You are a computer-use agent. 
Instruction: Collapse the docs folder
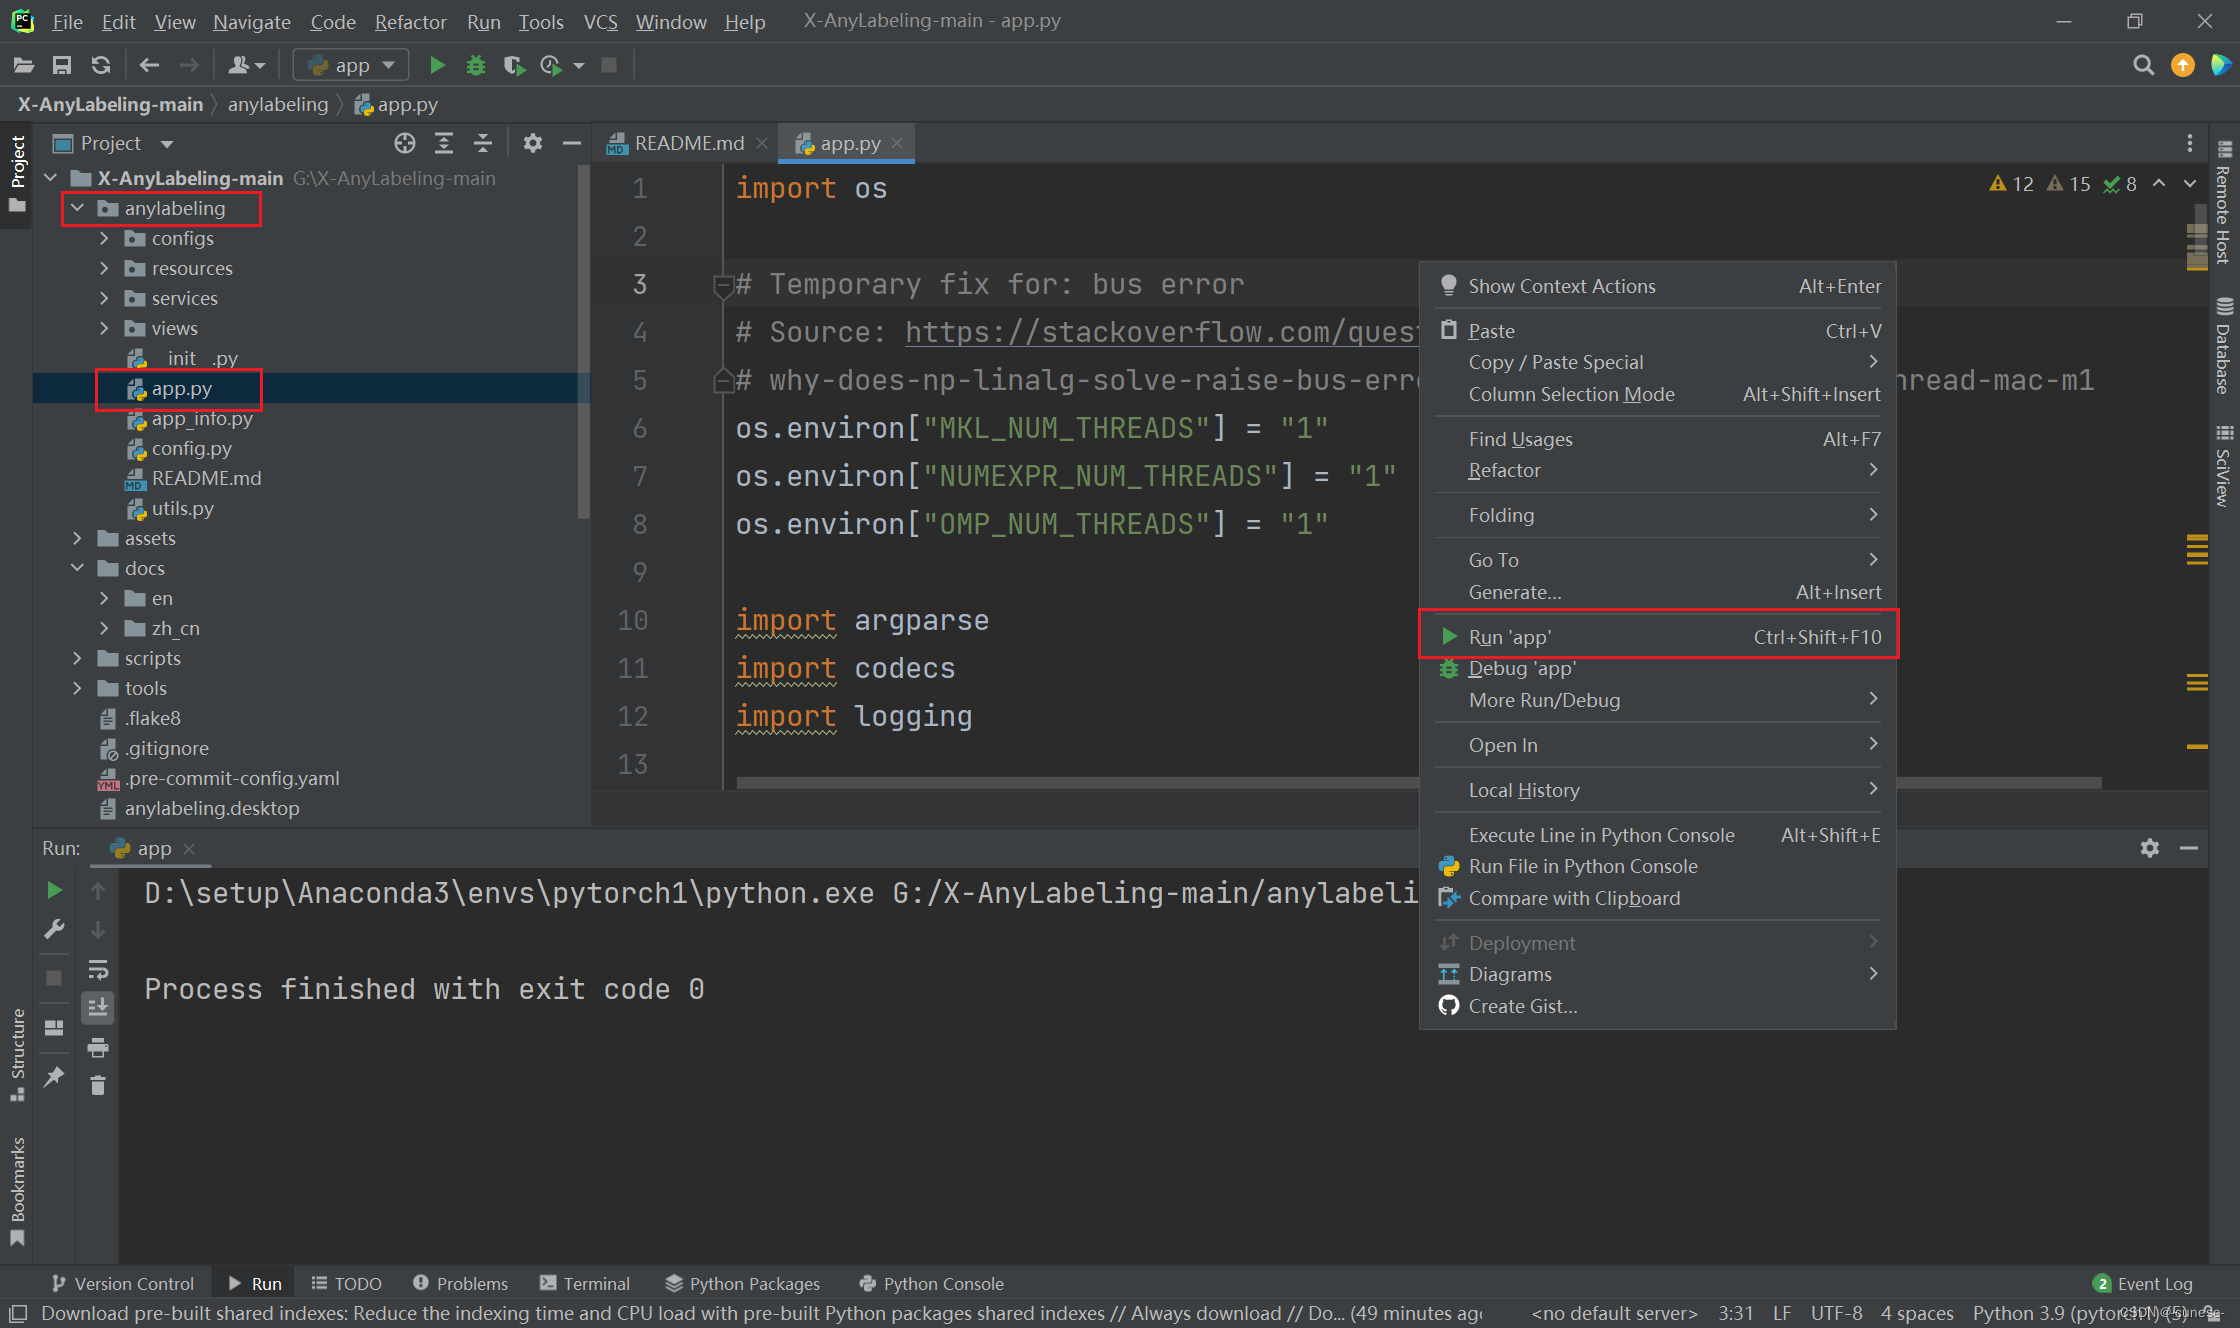point(77,568)
